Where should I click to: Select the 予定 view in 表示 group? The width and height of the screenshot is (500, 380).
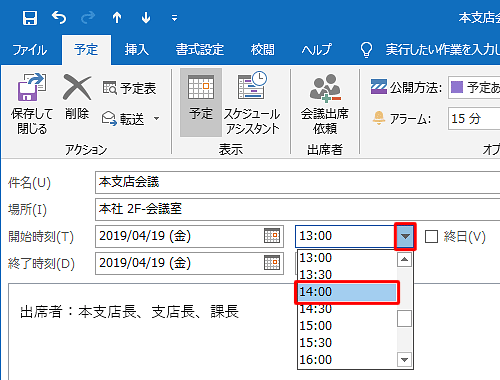[x=201, y=102]
